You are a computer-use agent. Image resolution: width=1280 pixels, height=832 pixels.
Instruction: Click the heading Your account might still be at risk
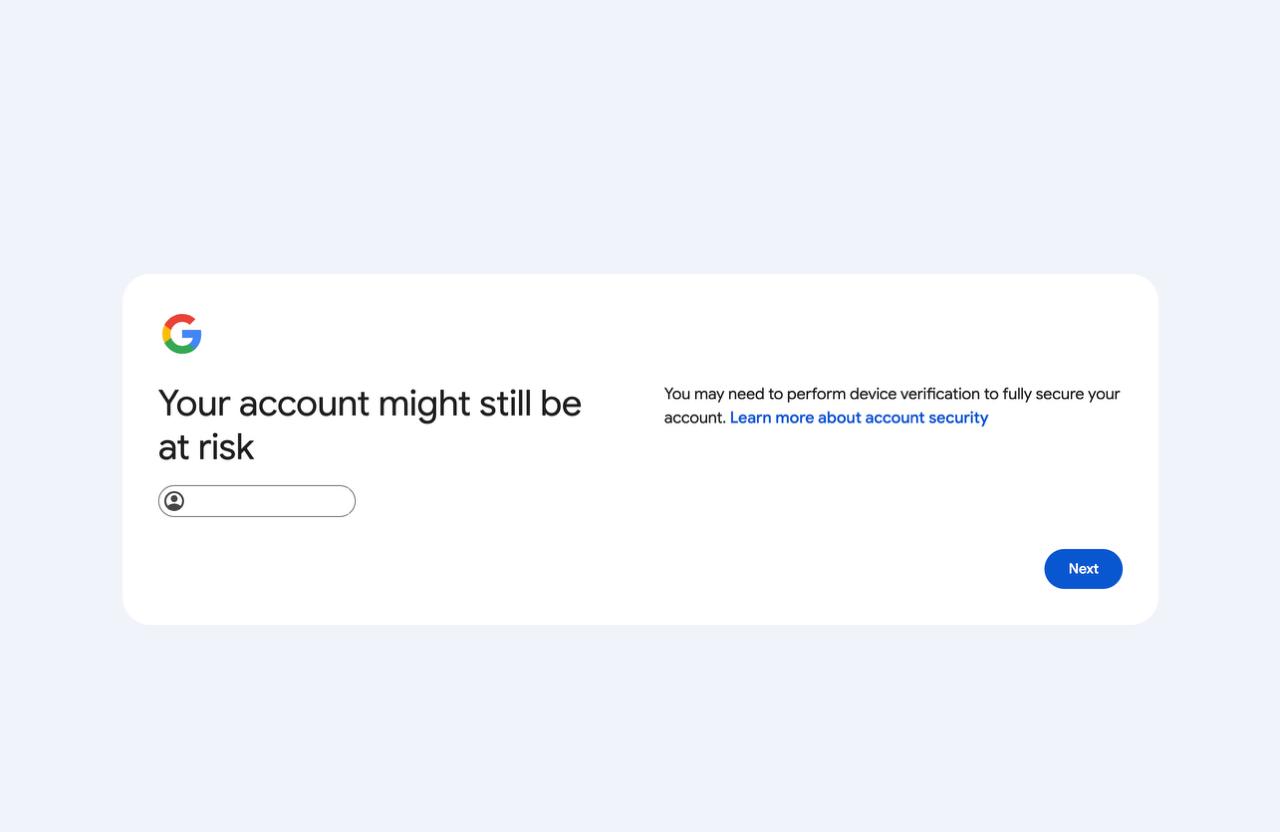tap(369, 424)
